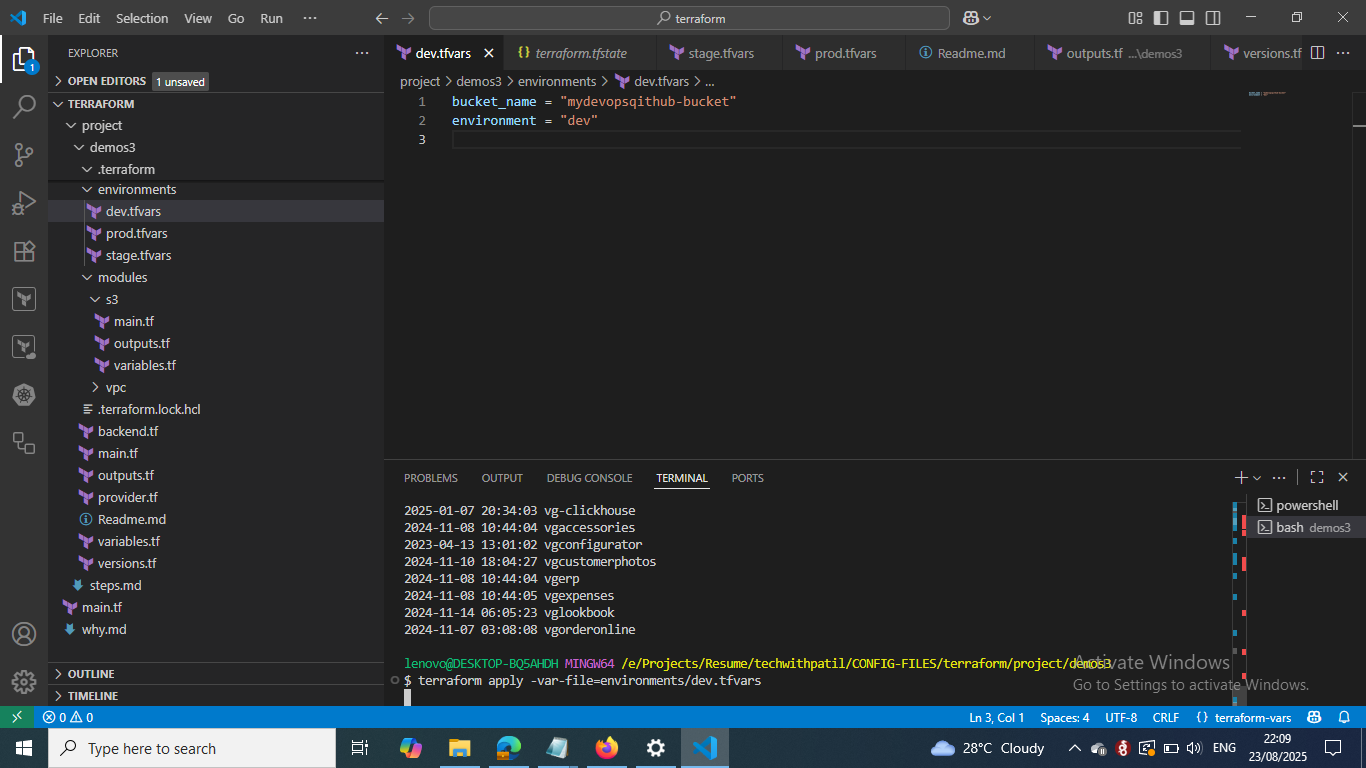Collapse the environments folder
This screenshot has width=1366, height=768.
tap(136, 189)
